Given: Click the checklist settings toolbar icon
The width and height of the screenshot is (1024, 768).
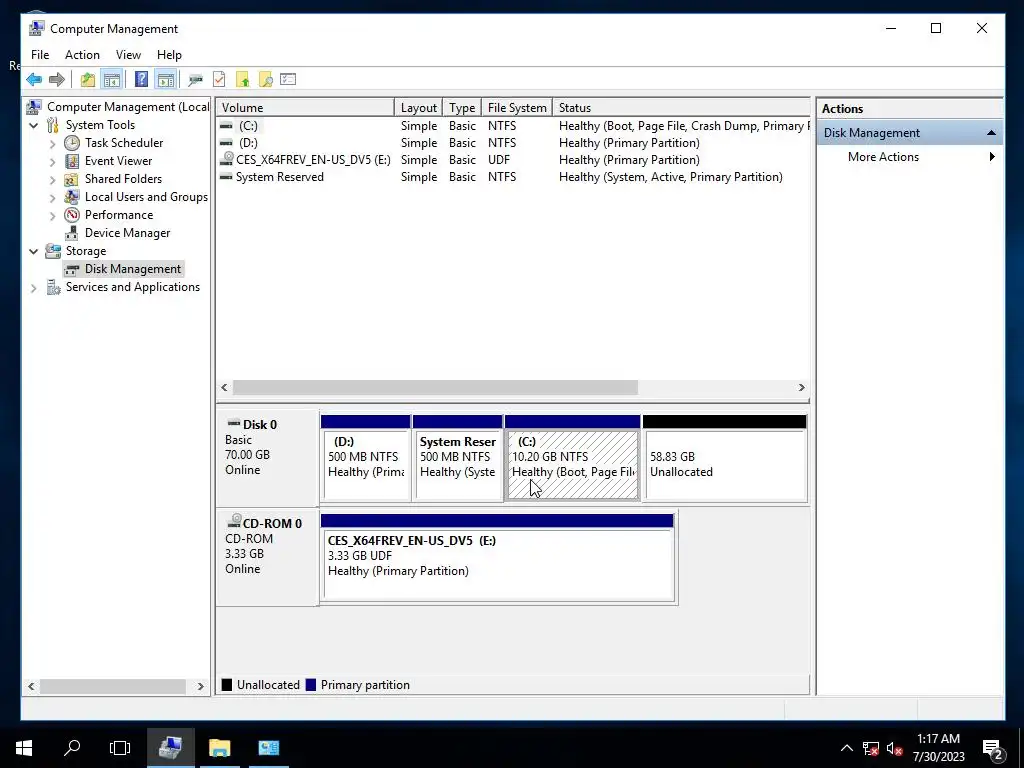Looking at the screenshot, I should click(x=288, y=80).
